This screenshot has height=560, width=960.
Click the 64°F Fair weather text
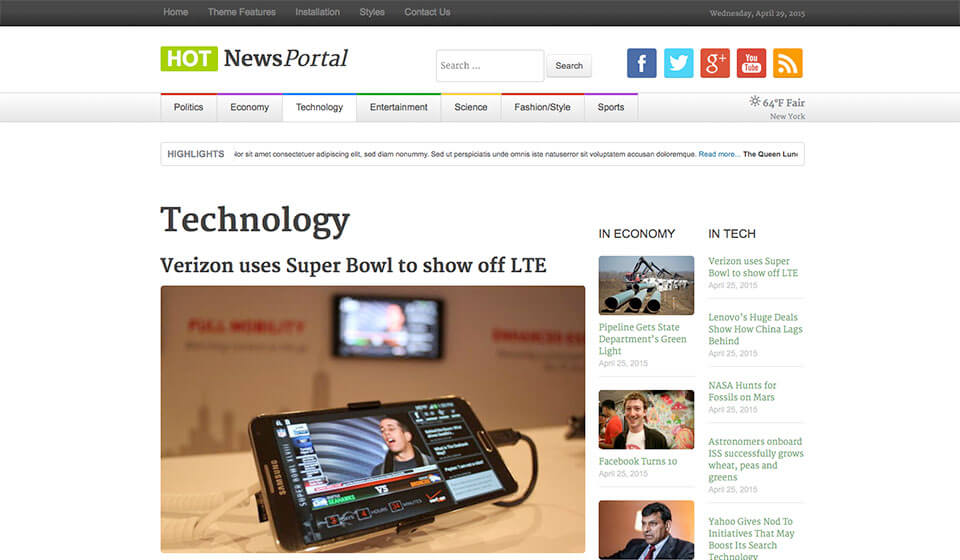pos(784,103)
